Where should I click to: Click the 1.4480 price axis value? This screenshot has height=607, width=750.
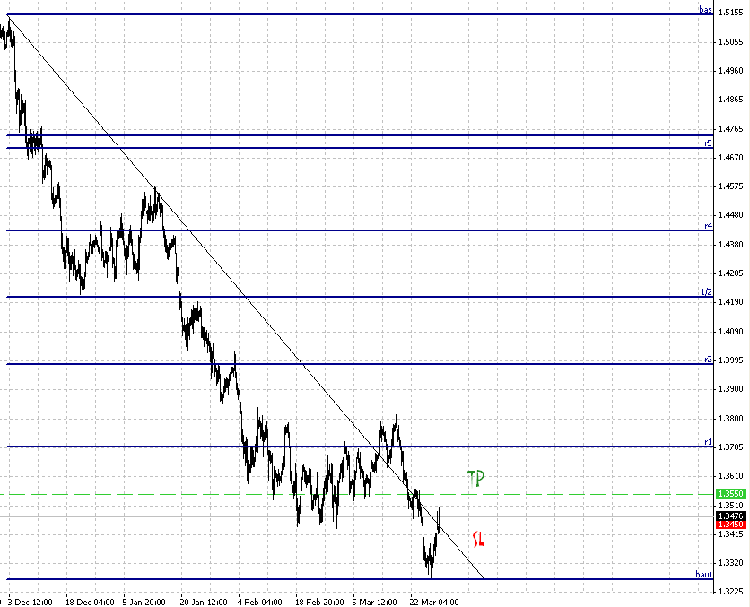pos(731,215)
